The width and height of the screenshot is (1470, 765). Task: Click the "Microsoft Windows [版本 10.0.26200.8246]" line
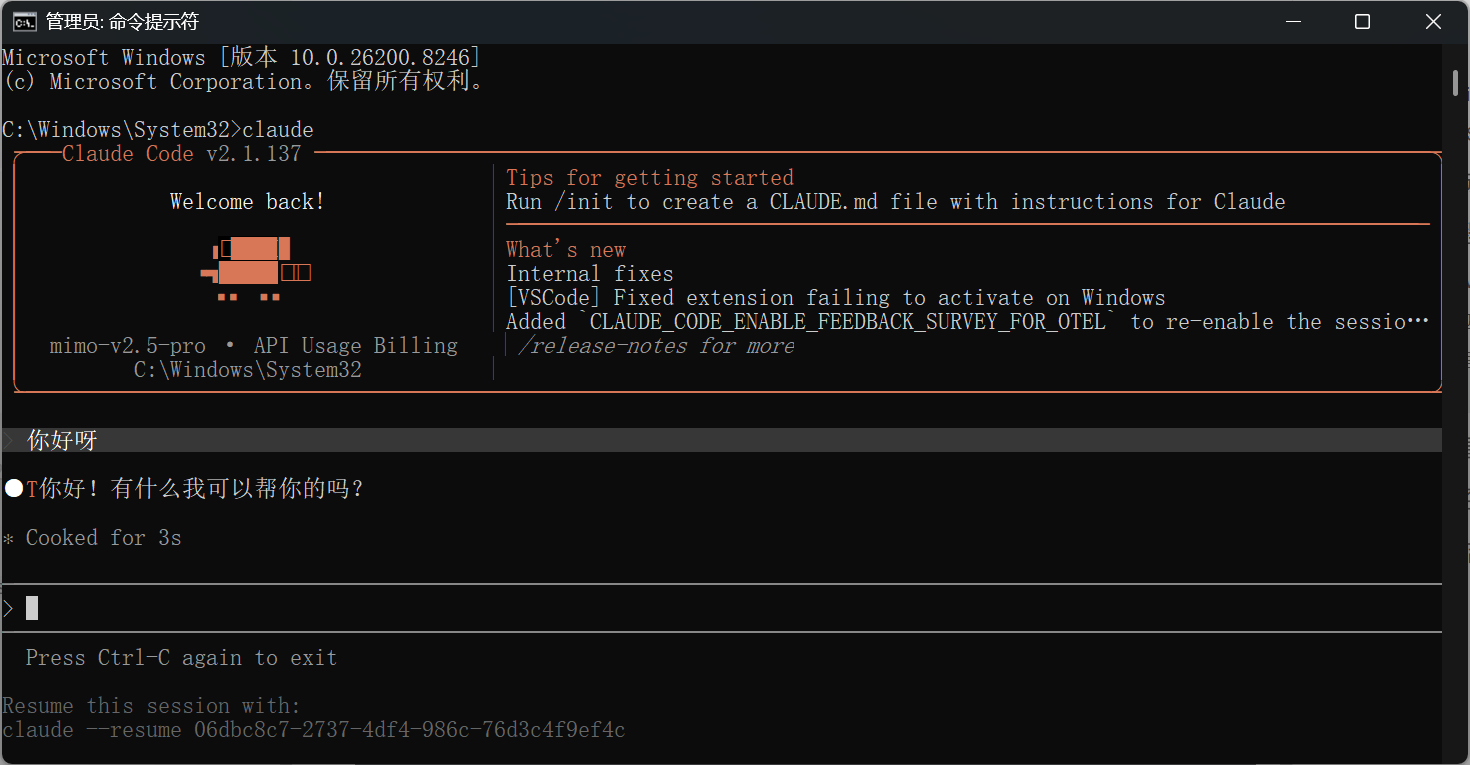(242, 57)
